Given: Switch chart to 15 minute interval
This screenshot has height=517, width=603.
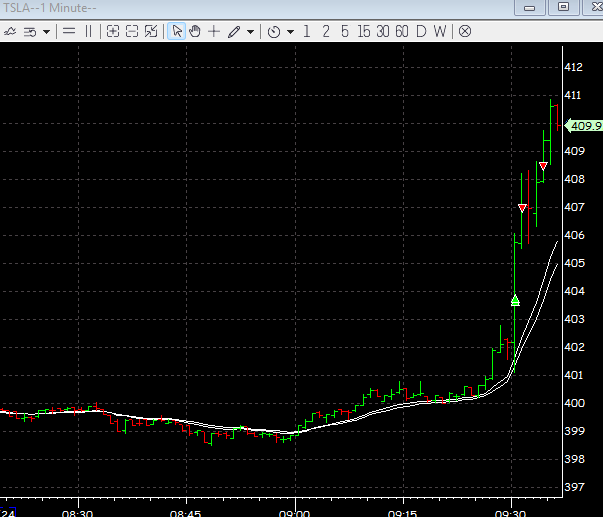Looking at the screenshot, I should [363, 31].
